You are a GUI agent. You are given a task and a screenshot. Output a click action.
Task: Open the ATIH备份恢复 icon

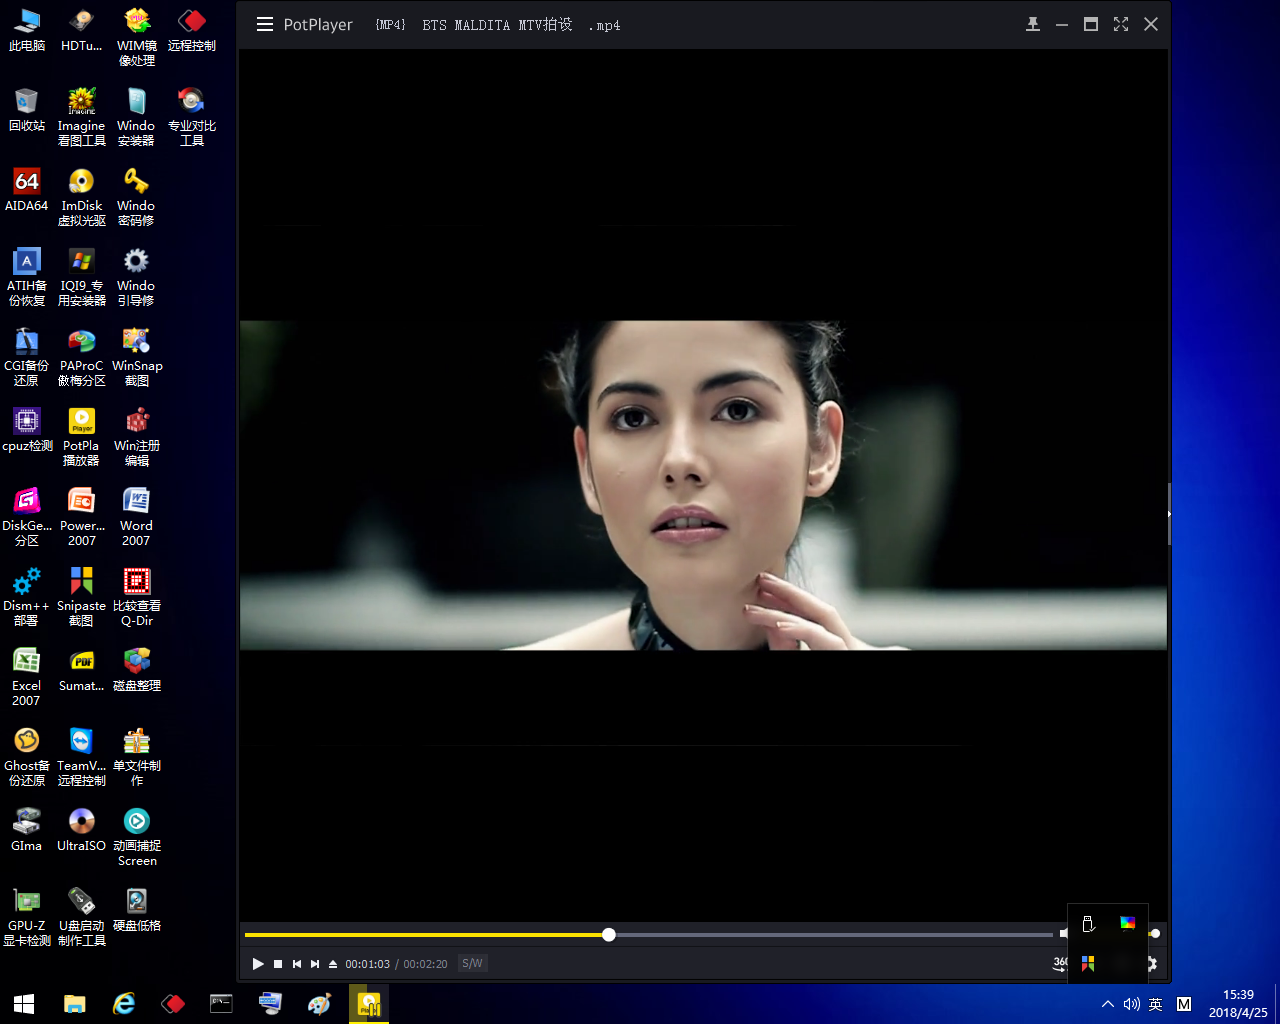click(x=27, y=277)
